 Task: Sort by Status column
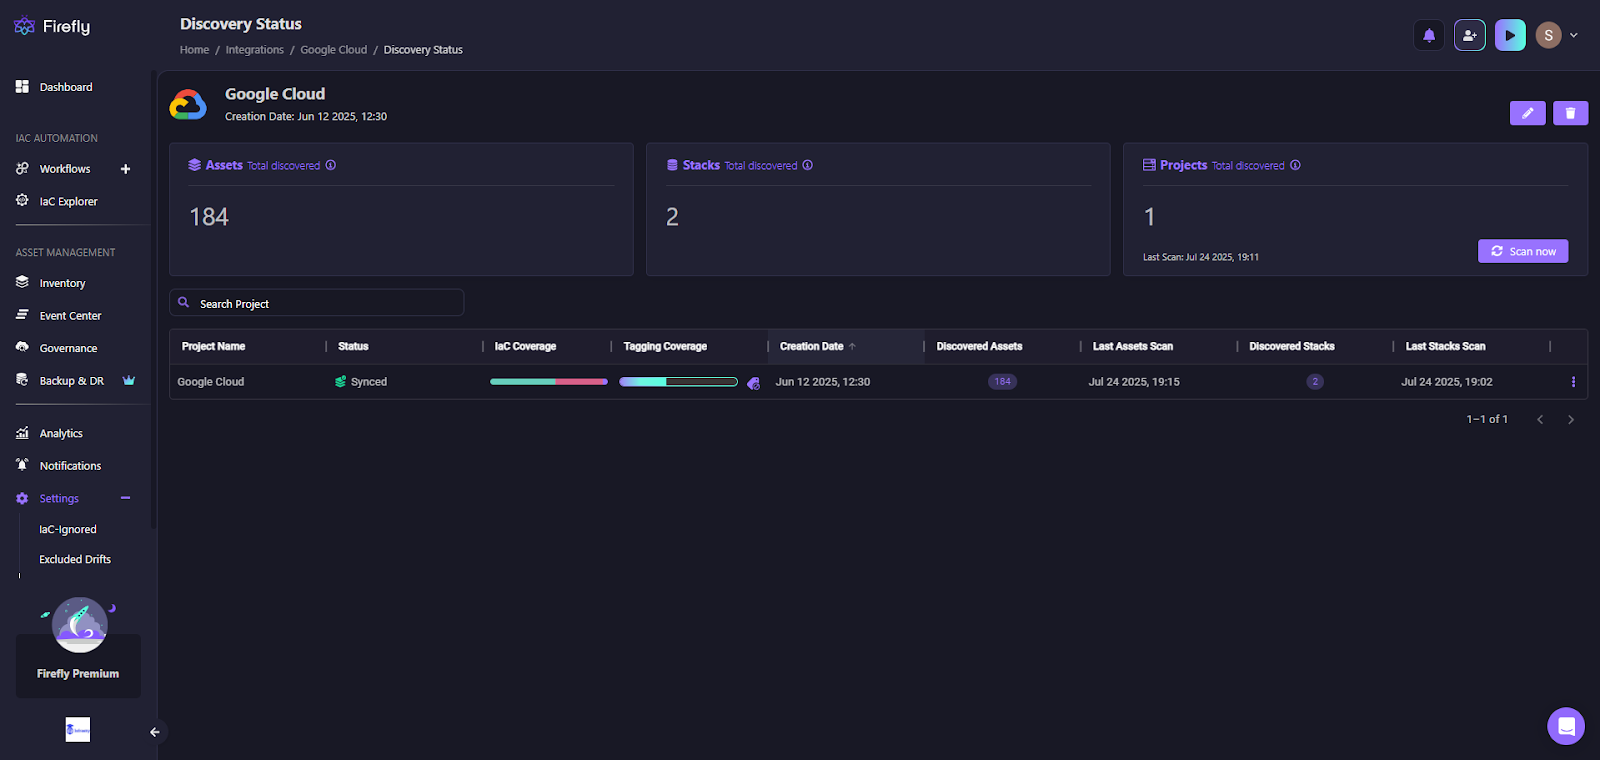353,346
